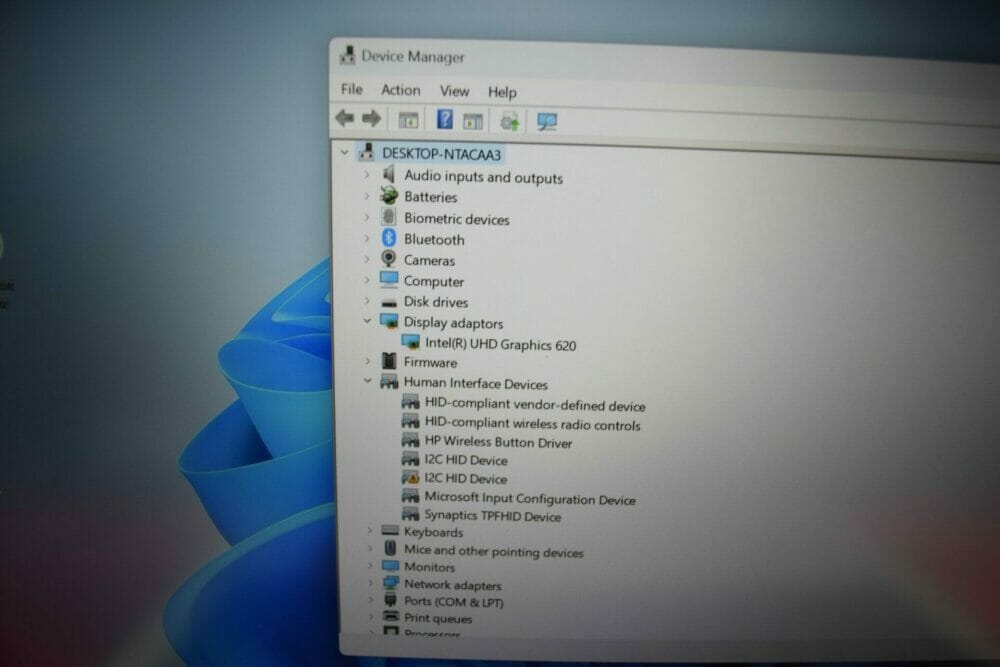Open the Help menu

(502, 92)
